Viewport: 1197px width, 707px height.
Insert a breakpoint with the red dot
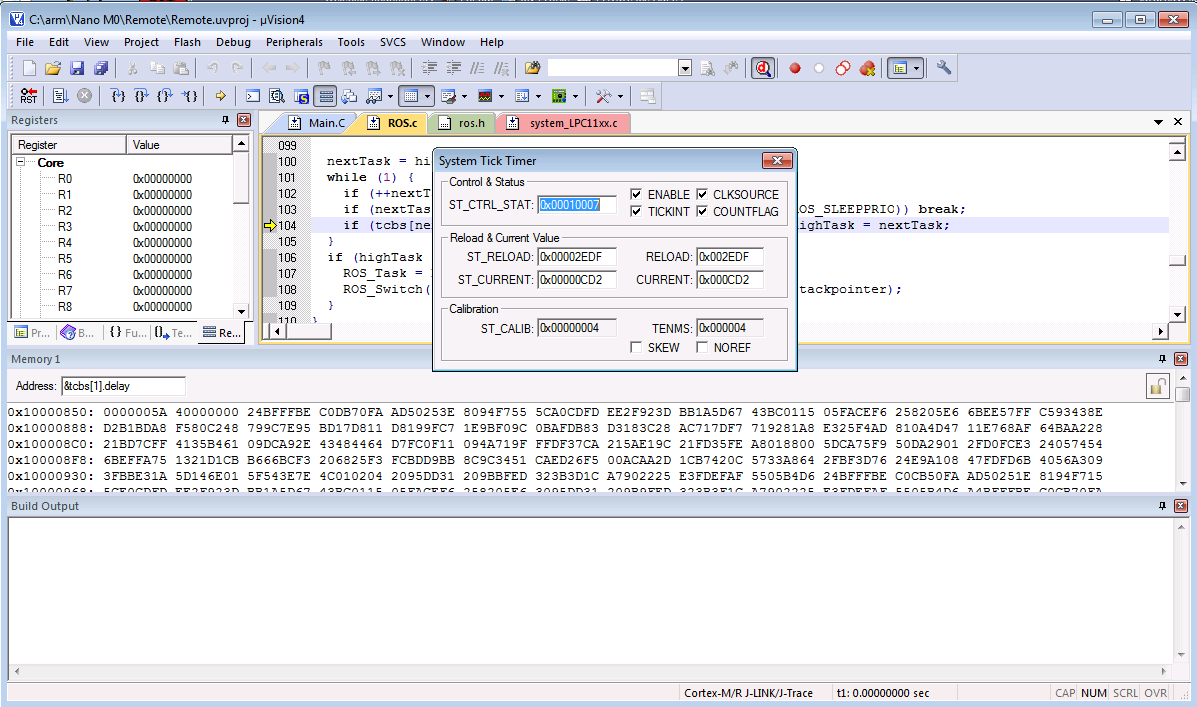(x=795, y=68)
